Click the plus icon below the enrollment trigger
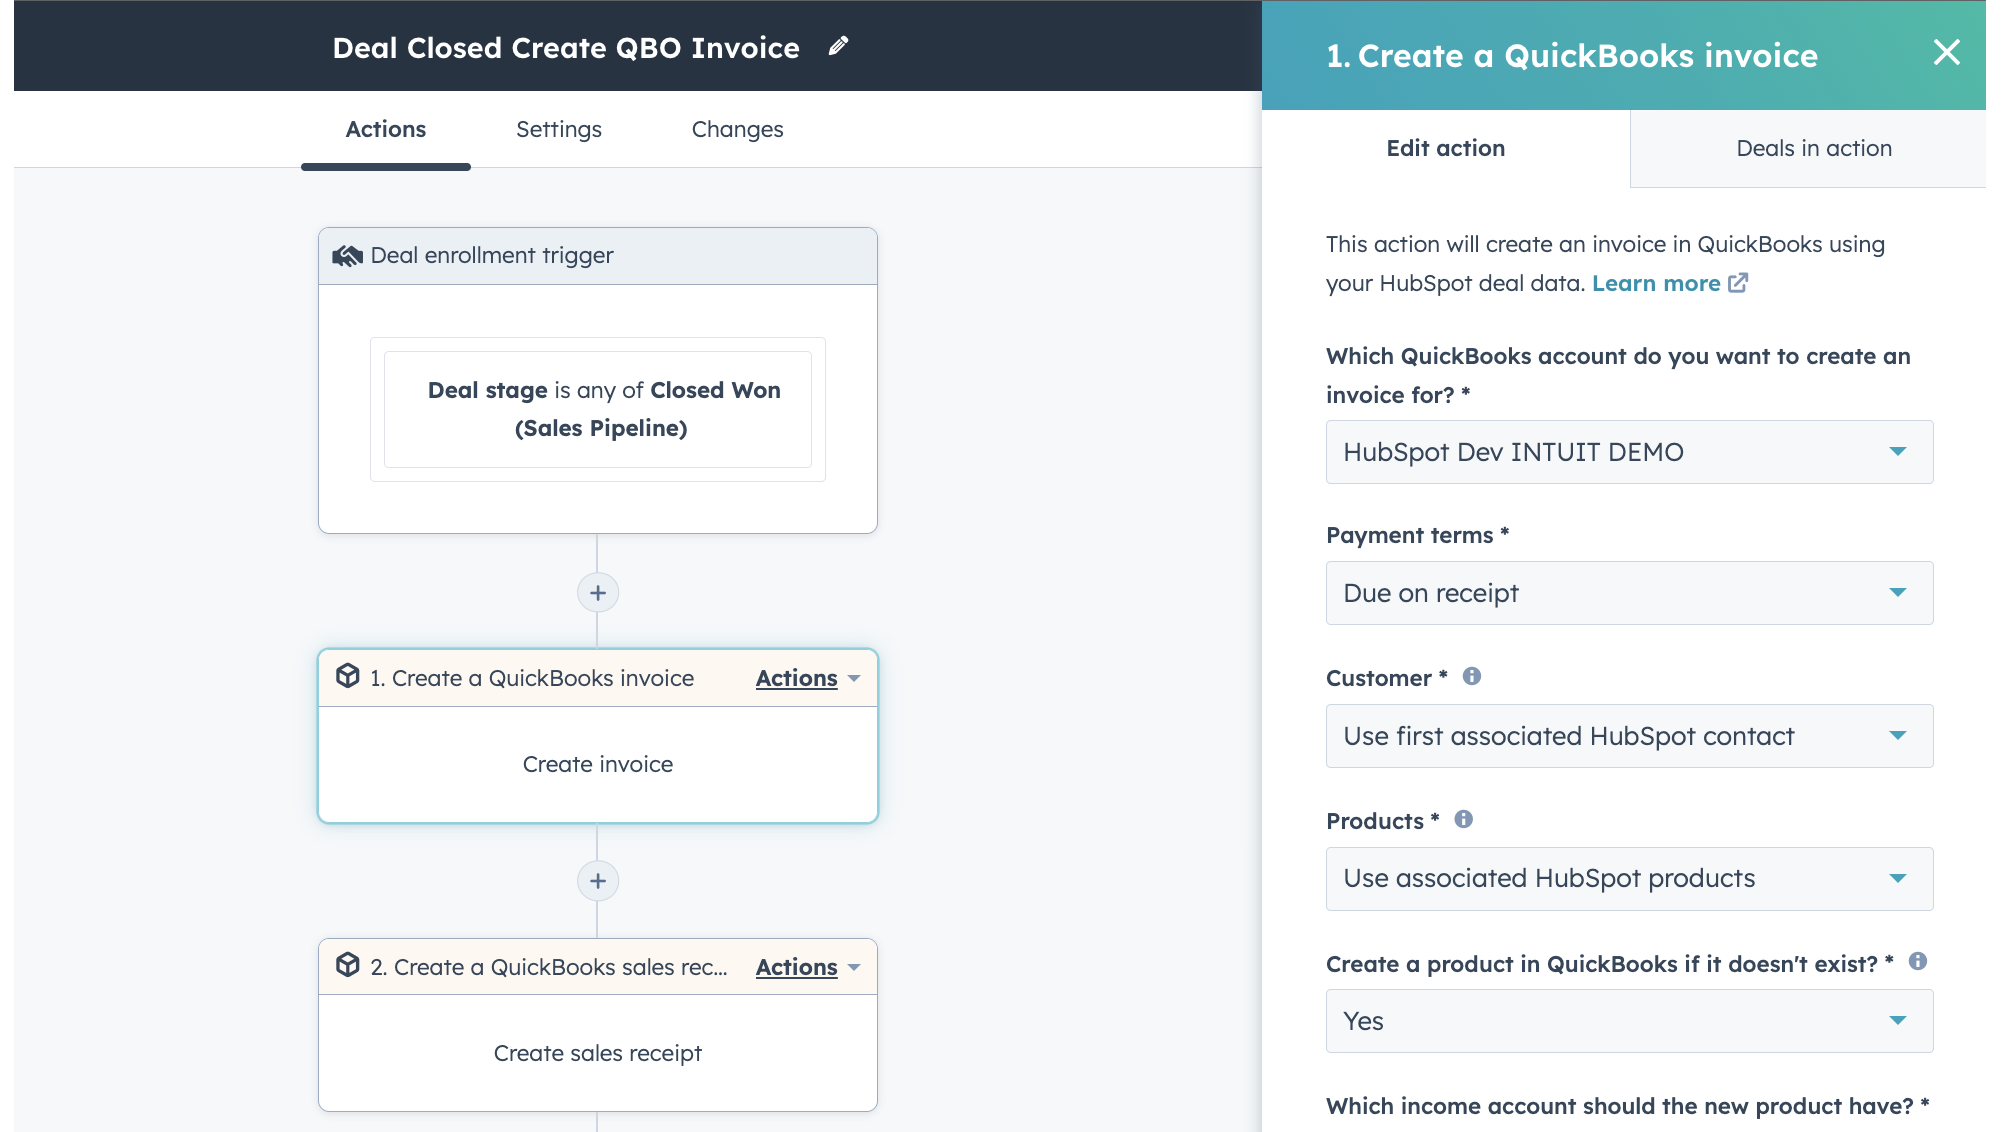 click(597, 592)
